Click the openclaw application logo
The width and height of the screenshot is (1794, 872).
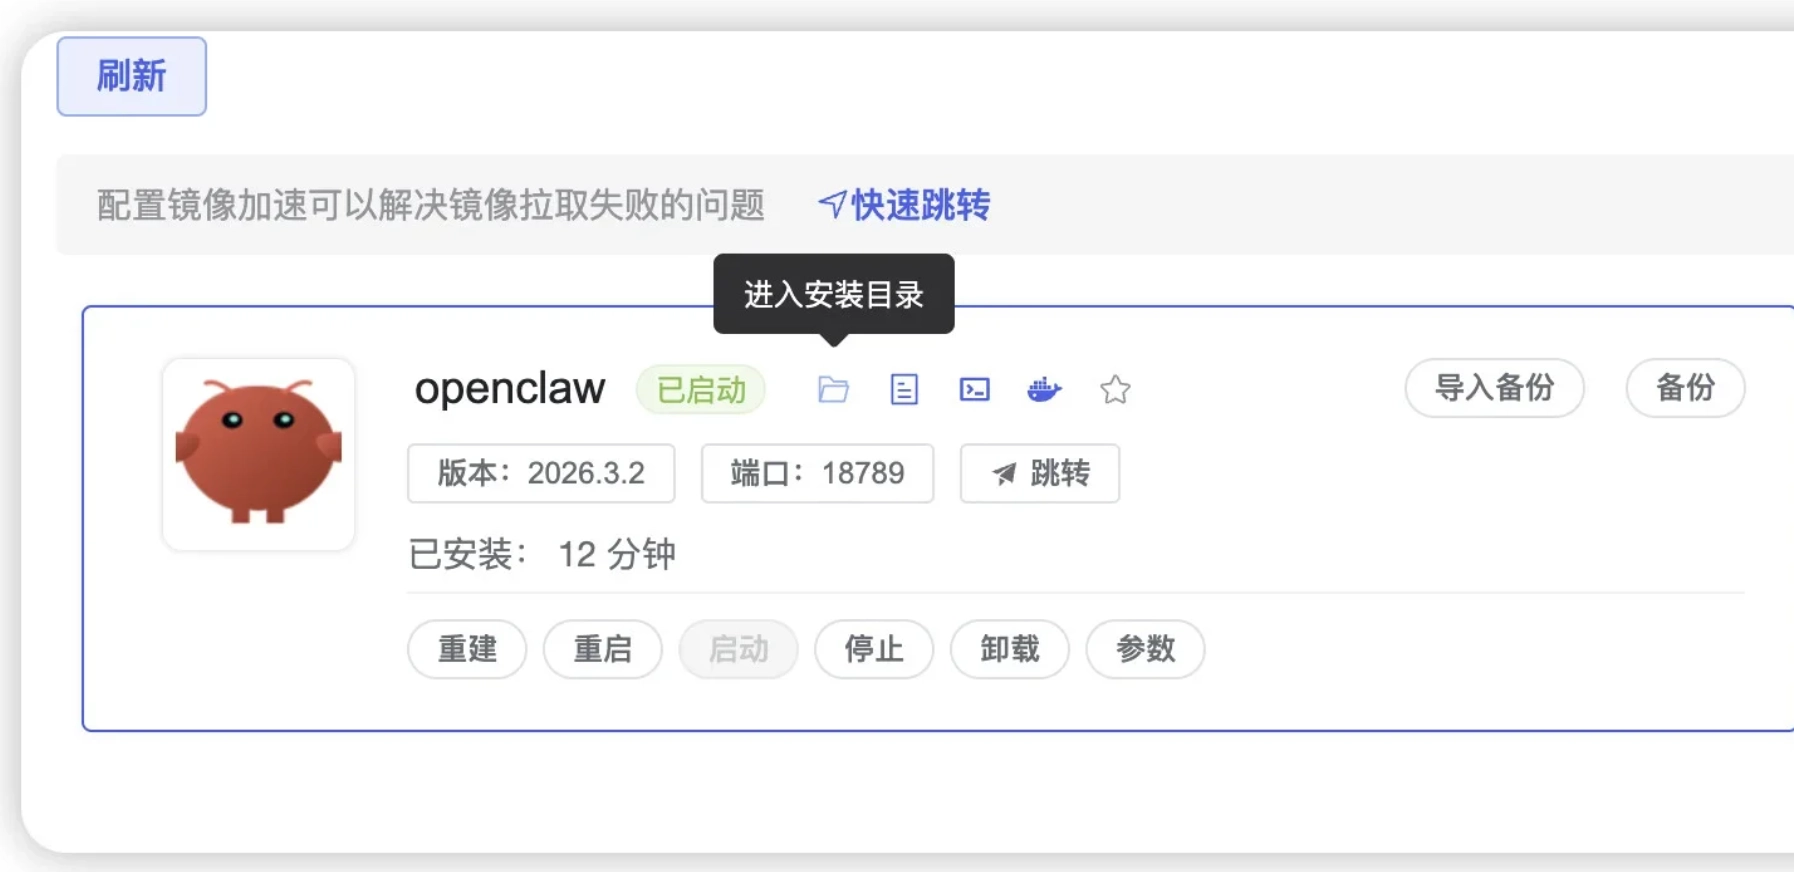[257, 453]
